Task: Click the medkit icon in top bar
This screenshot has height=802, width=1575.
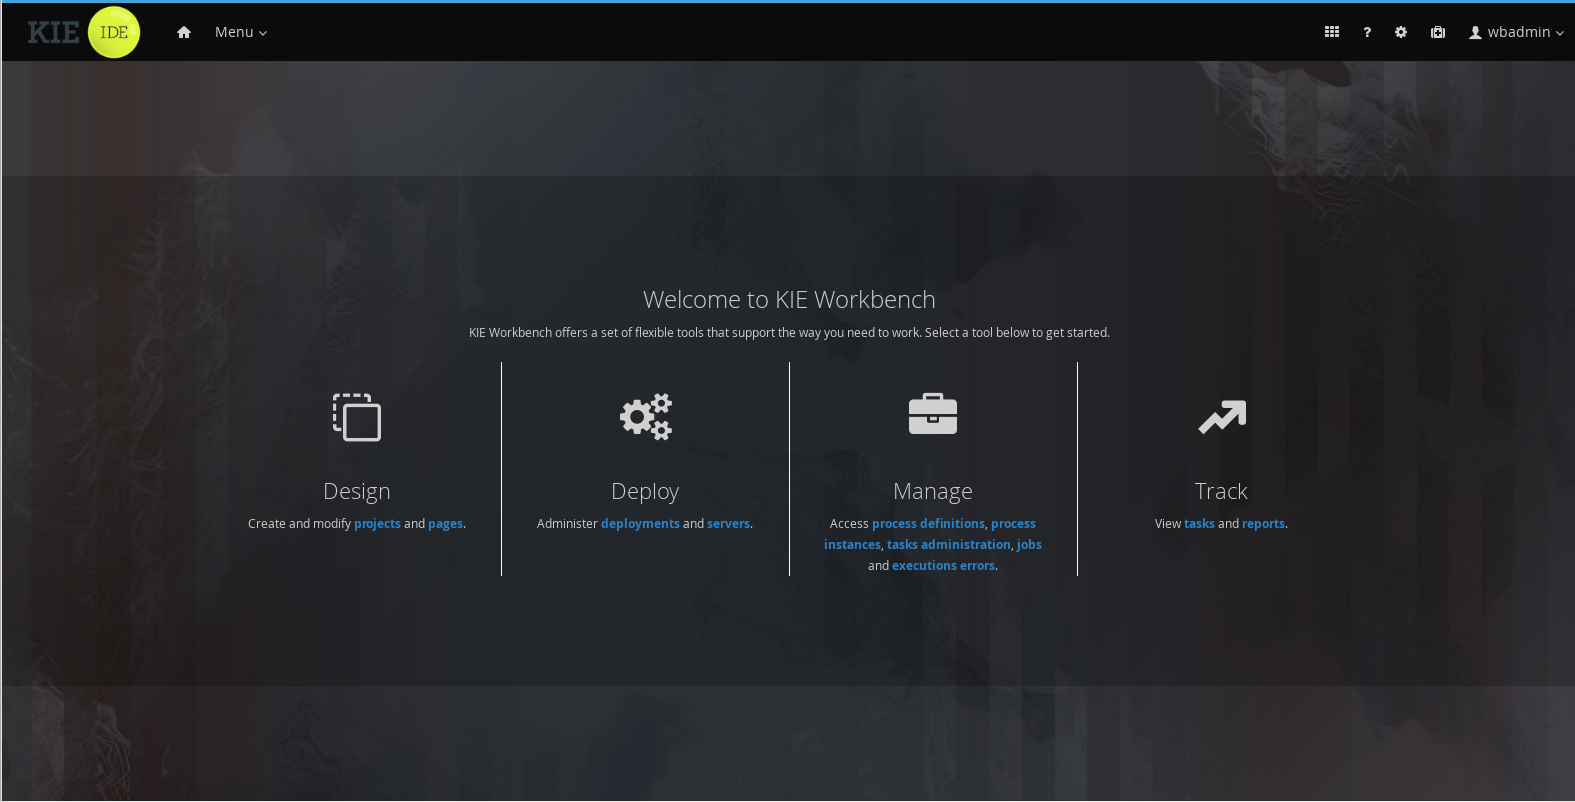Action: tap(1438, 32)
